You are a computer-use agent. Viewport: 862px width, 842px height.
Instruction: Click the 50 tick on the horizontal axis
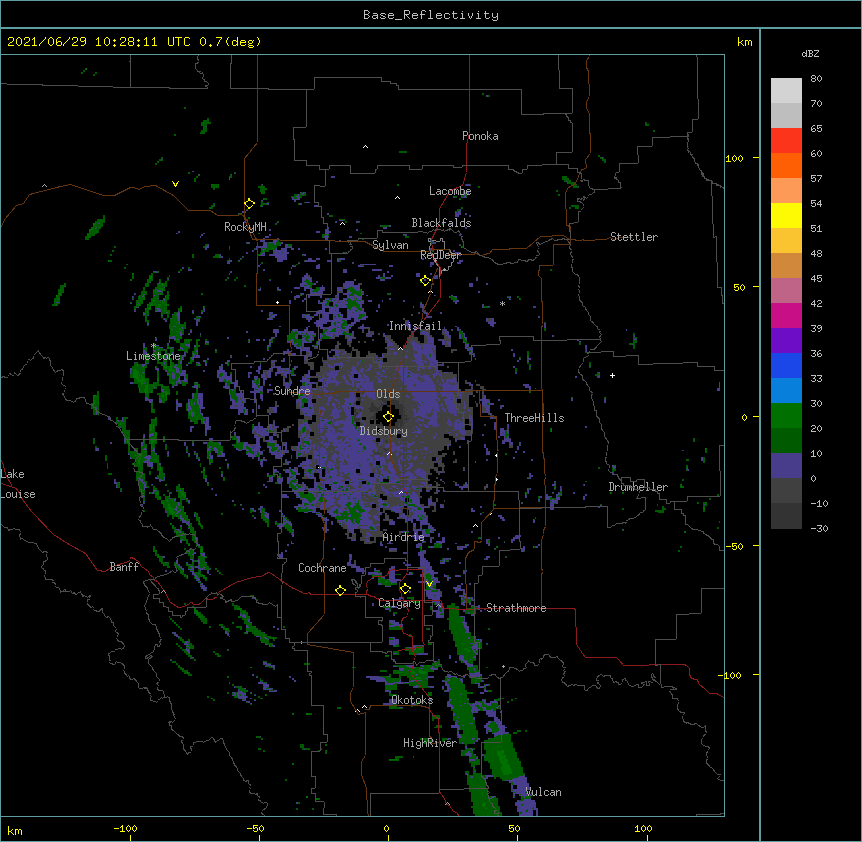pyautogui.click(x=514, y=828)
